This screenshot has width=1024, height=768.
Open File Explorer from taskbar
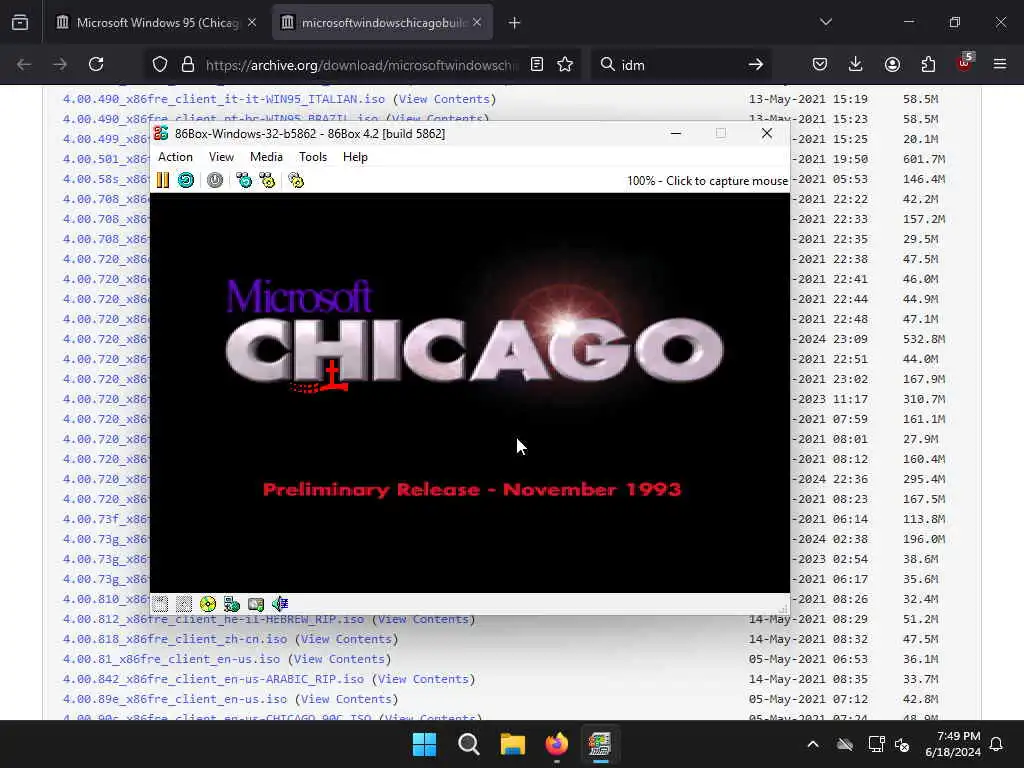click(513, 744)
